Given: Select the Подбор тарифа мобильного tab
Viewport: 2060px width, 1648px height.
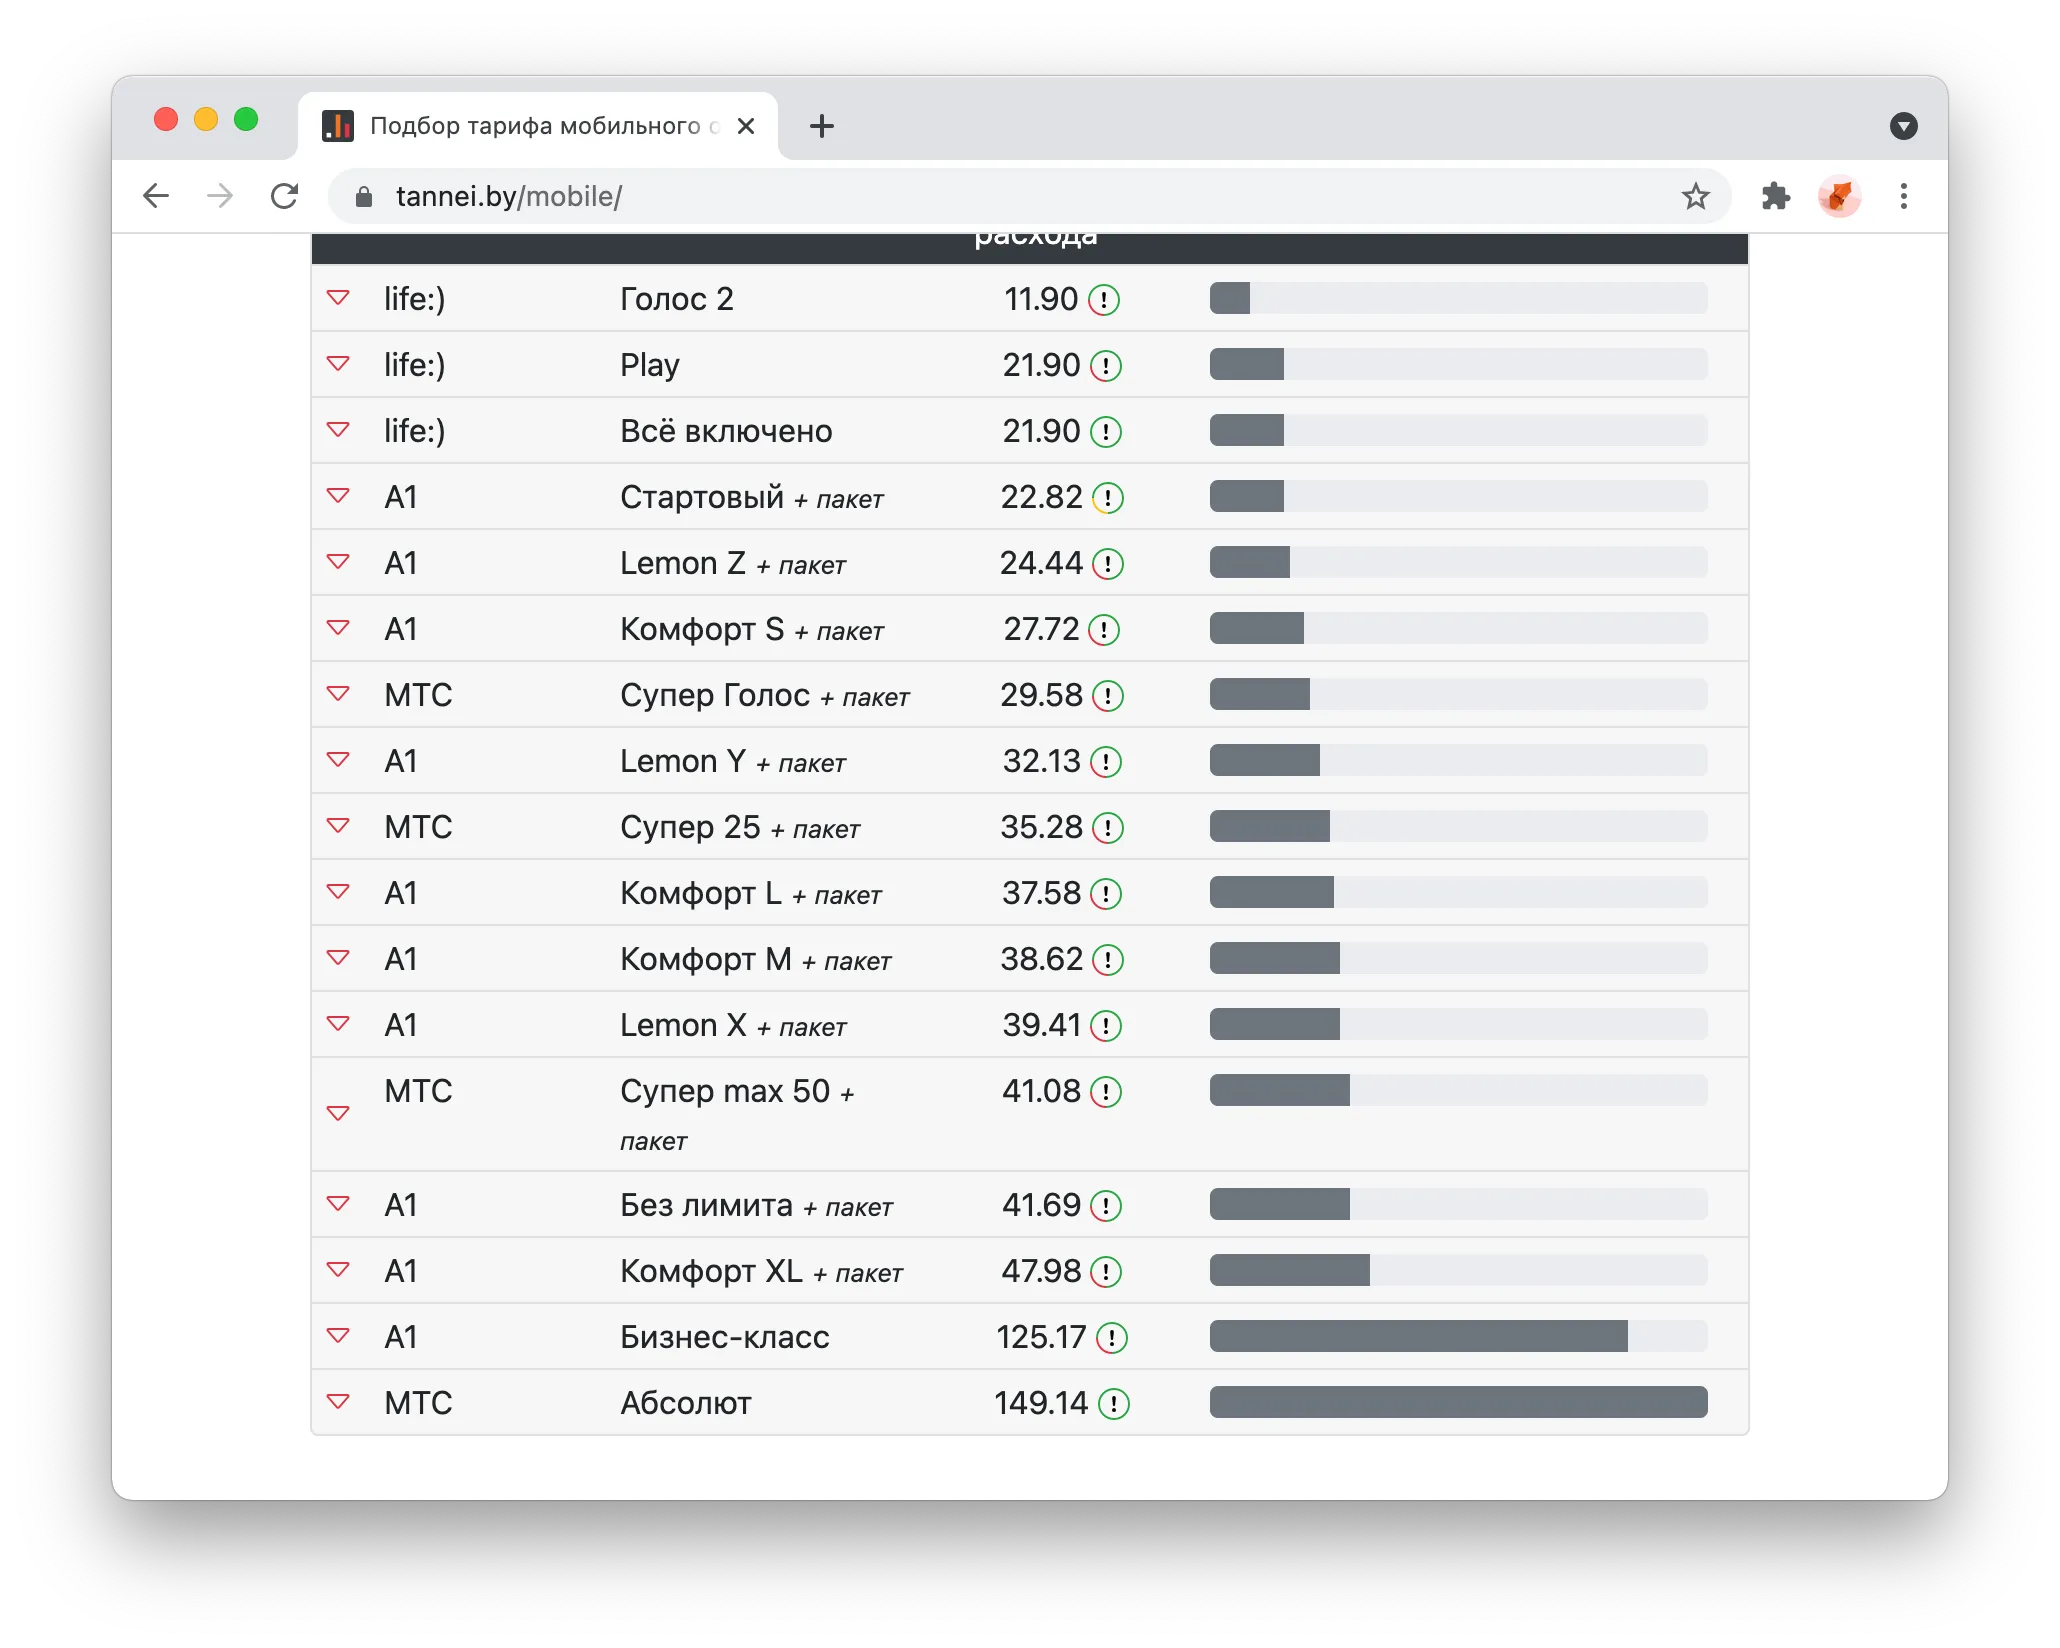Looking at the screenshot, I should coord(537,126).
